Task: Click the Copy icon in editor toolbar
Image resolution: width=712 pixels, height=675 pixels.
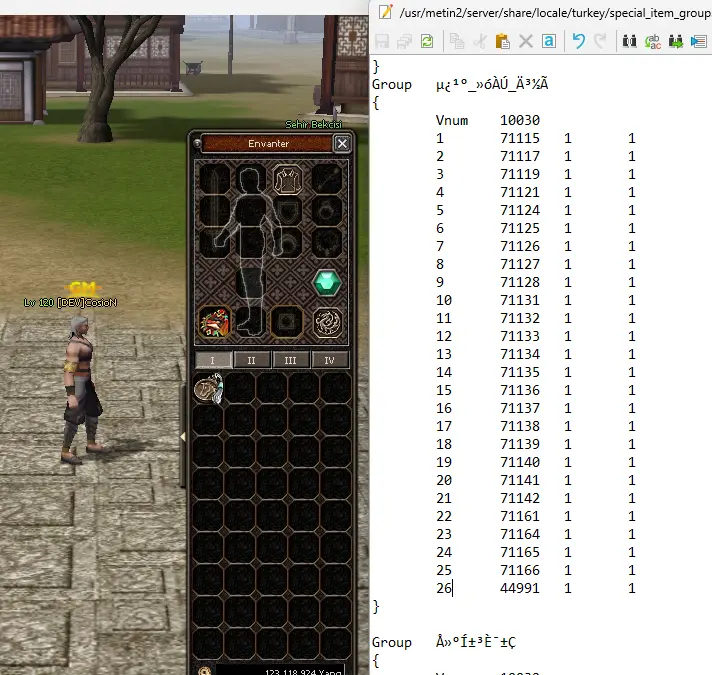Action: coord(457,41)
